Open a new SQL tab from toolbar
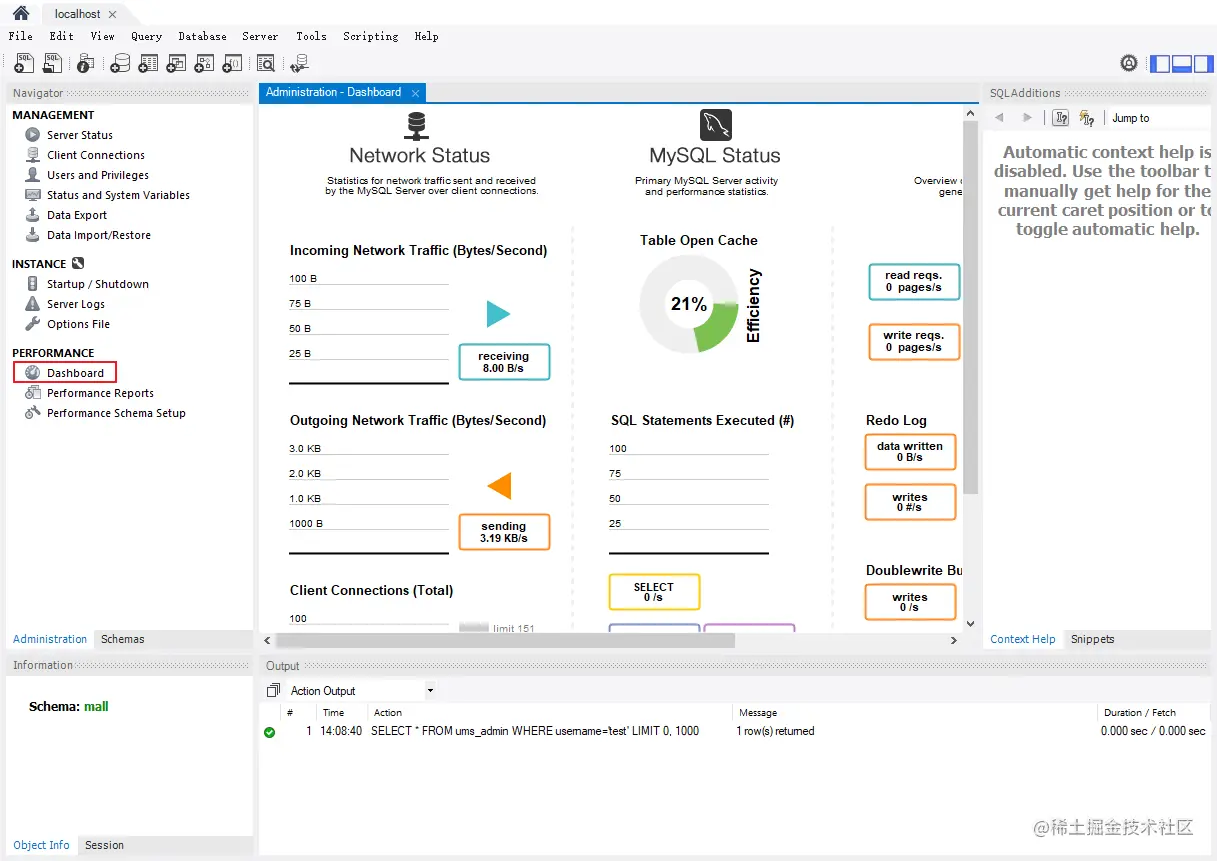The height and width of the screenshot is (861, 1217). pyautogui.click(x=24, y=63)
